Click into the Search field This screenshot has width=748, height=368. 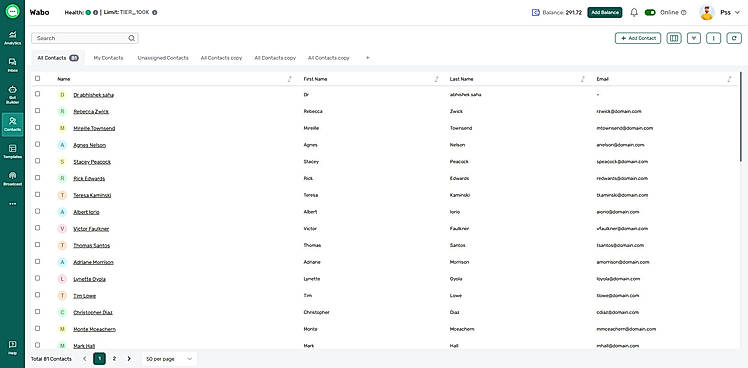(x=85, y=38)
